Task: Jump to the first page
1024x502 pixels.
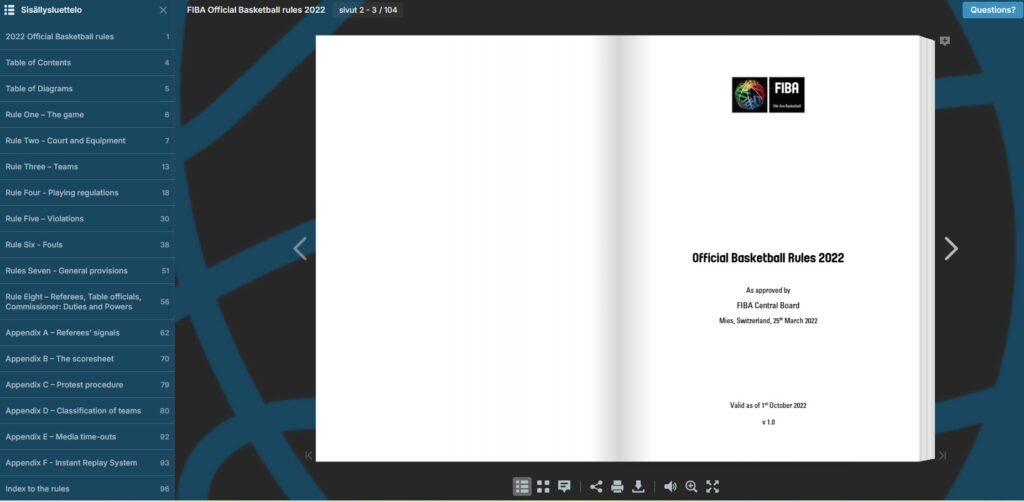Action: [308, 456]
